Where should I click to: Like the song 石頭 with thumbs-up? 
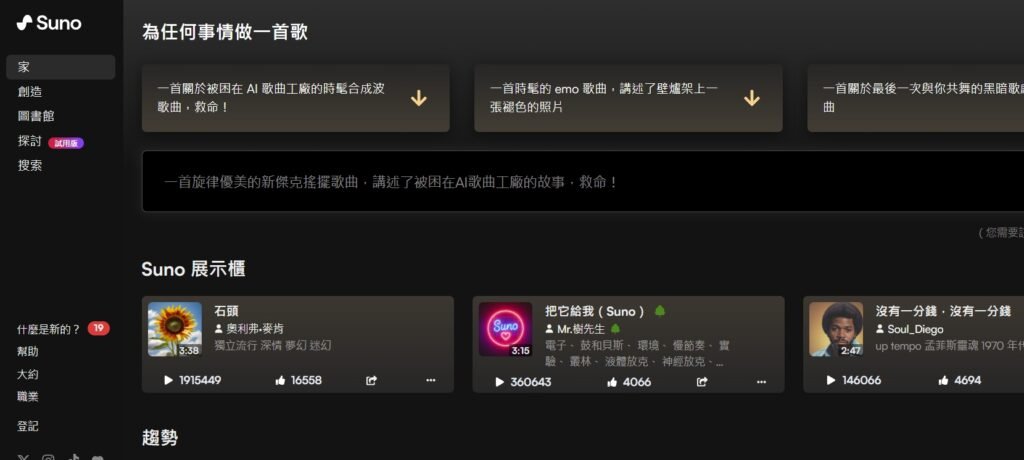coord(281,380)
